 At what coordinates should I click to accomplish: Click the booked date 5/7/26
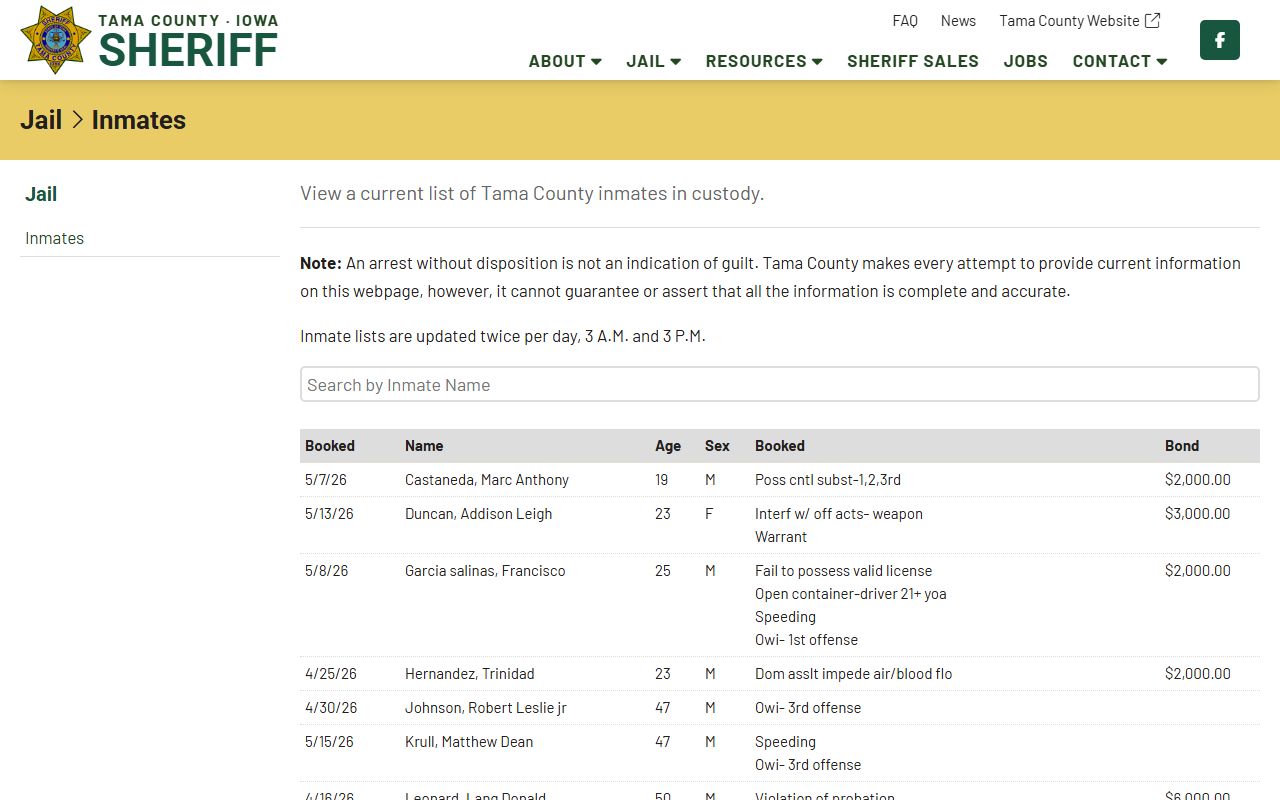(326, 480)
